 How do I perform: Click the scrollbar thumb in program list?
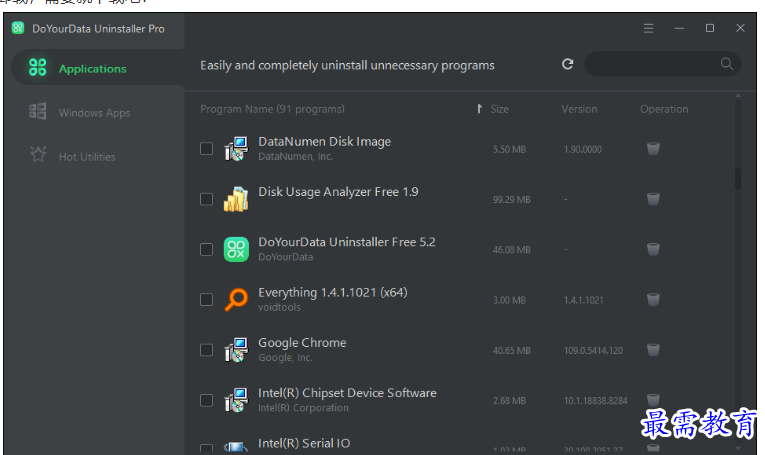[x=738, y=178]
